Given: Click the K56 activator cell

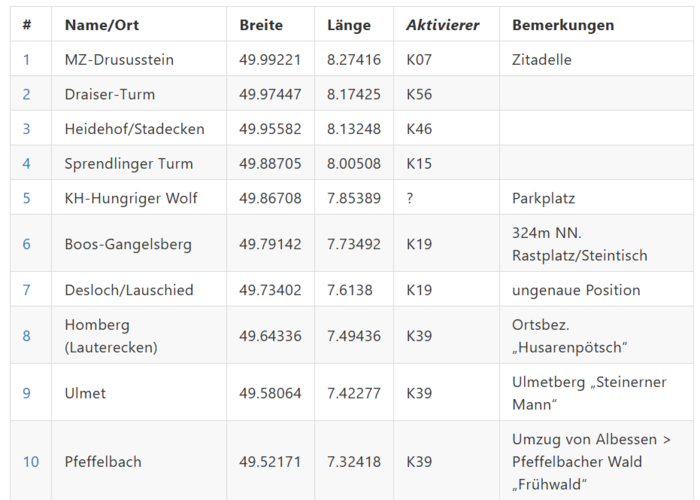Looking at the screenshot, I should [420, 95].
